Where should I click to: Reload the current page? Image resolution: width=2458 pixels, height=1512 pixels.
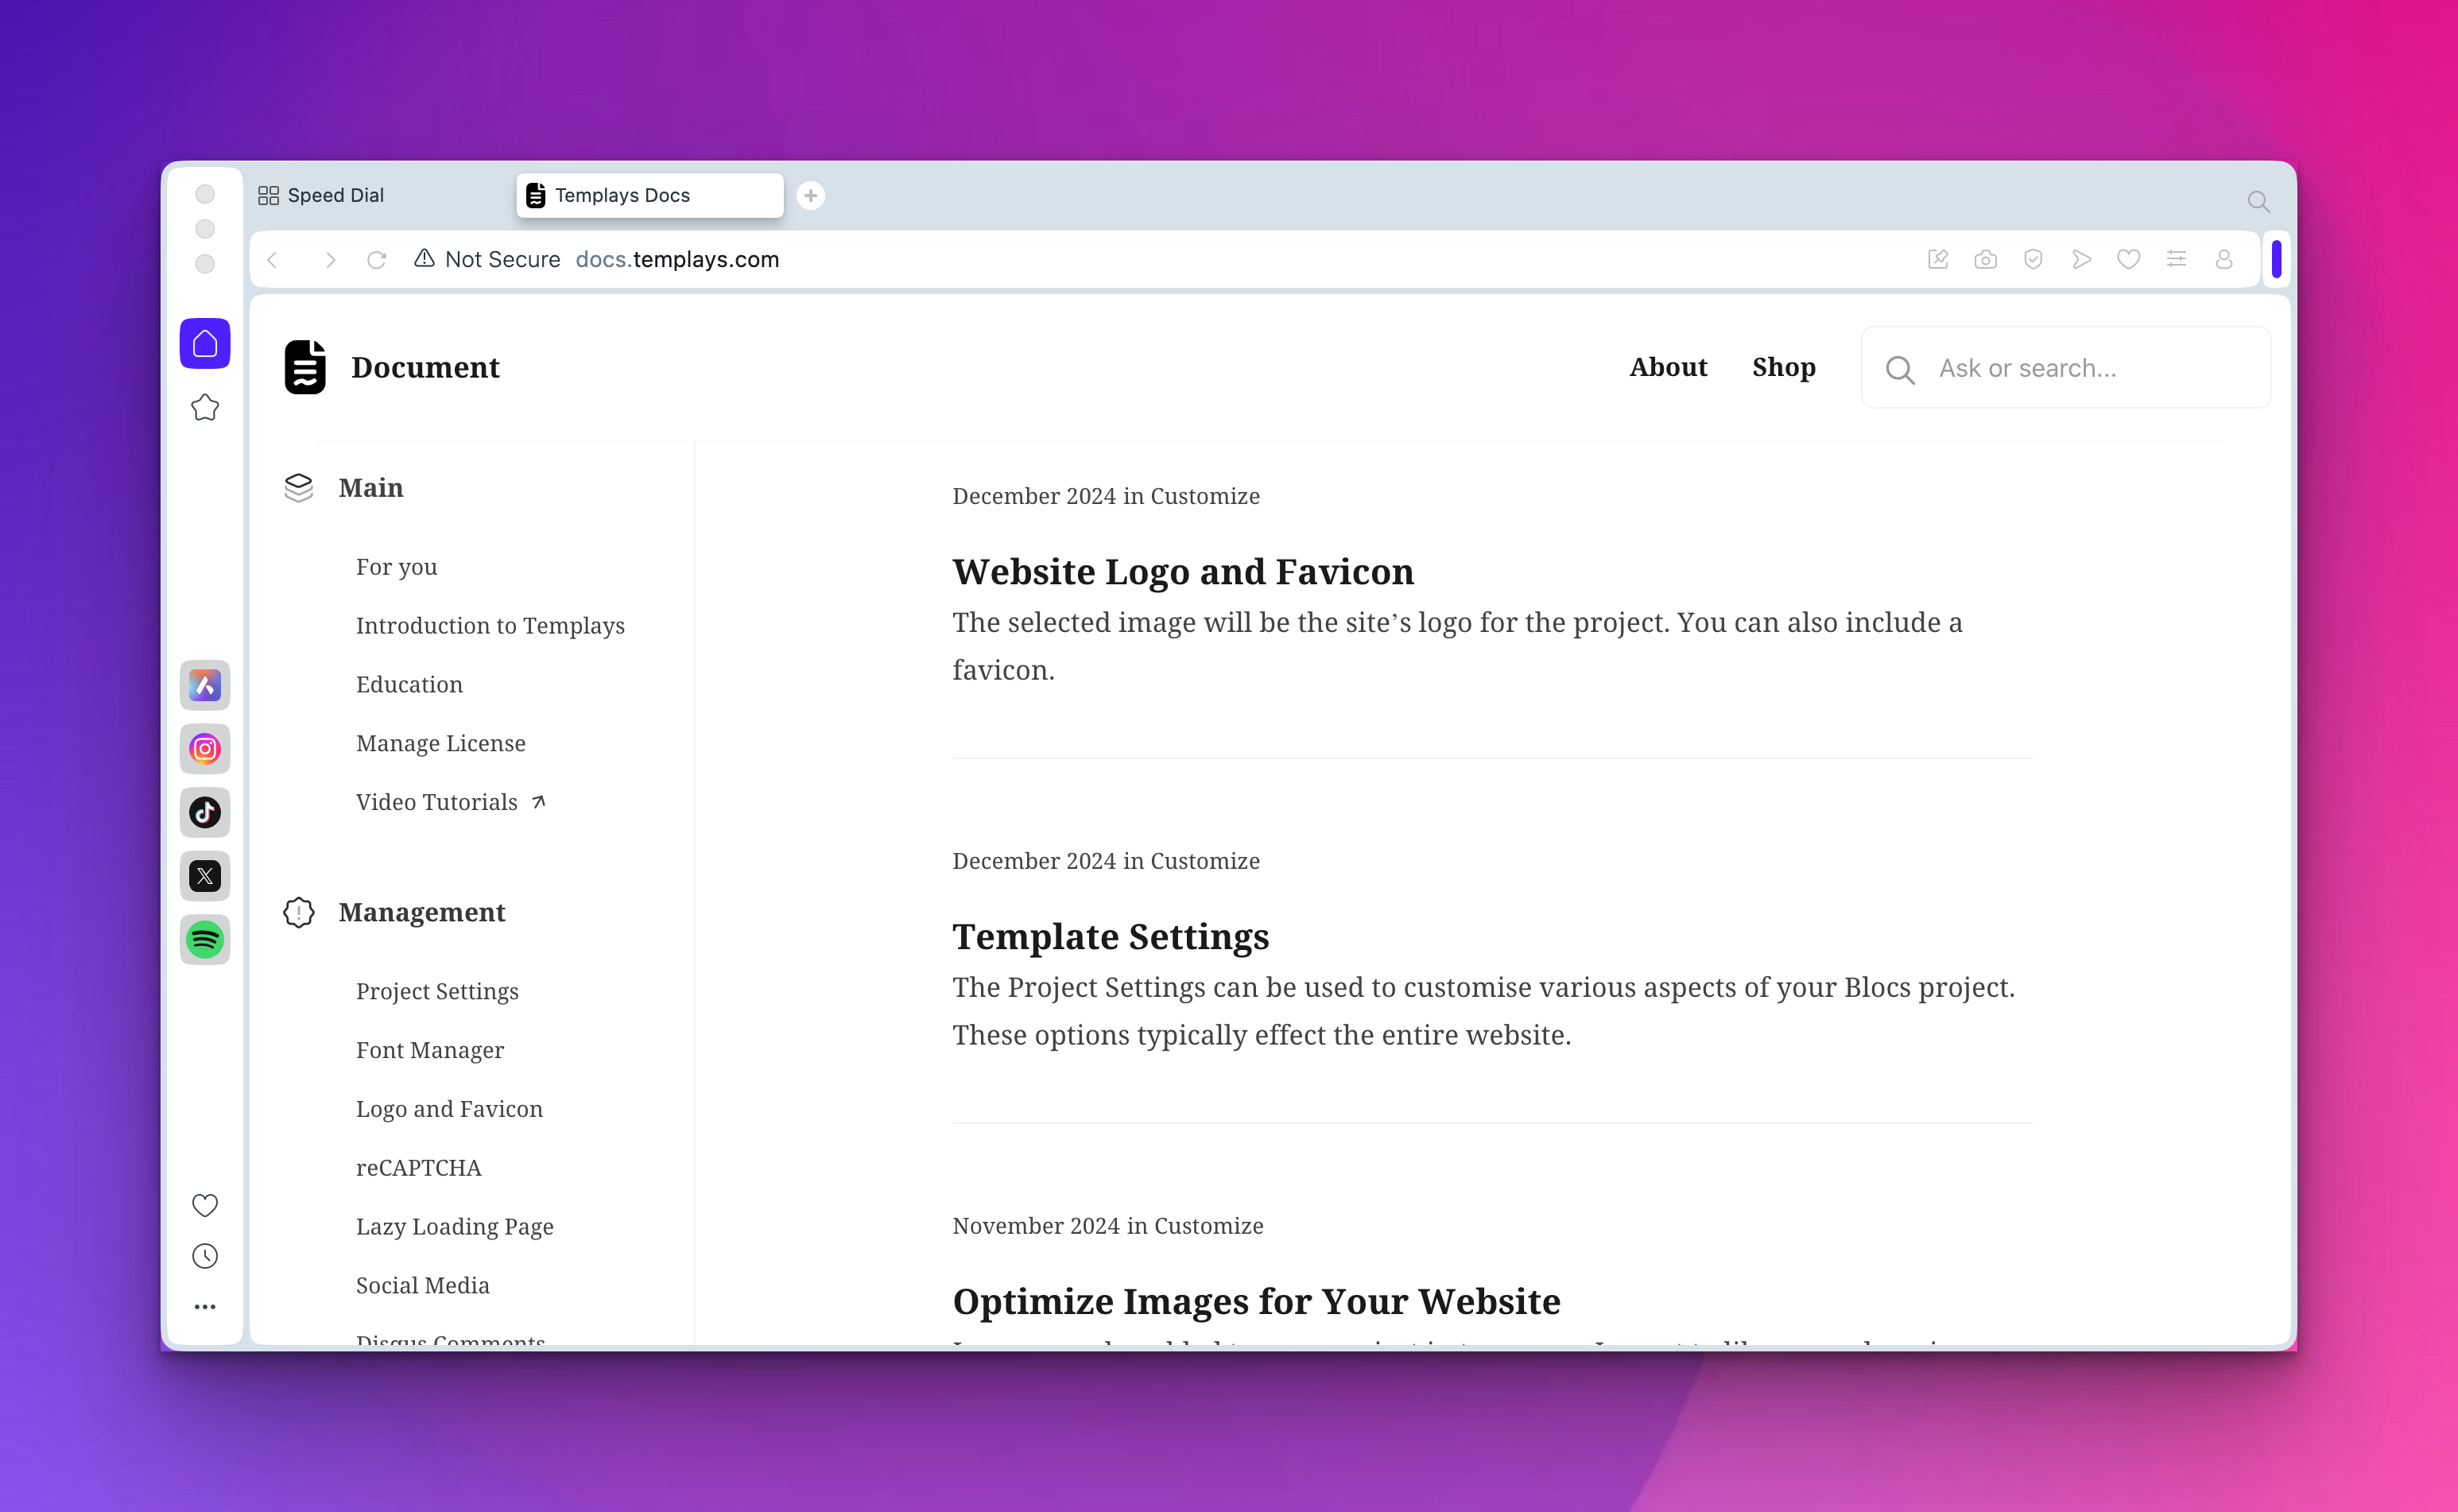pos(377,260)
